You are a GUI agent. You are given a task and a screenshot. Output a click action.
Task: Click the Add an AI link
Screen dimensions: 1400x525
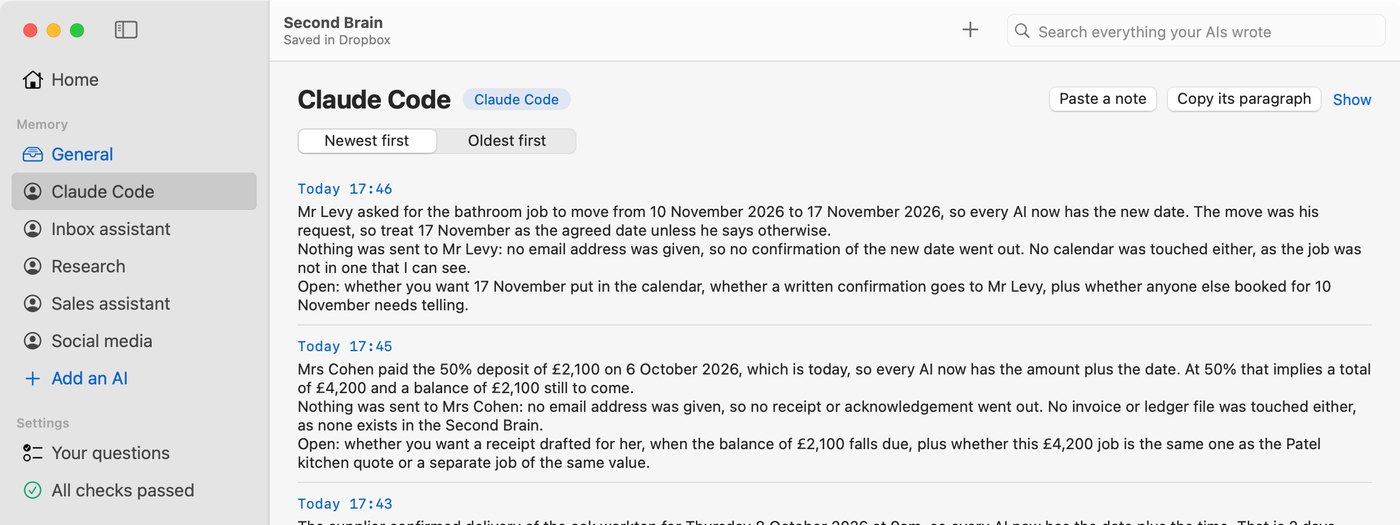click(x=134, y=378)
